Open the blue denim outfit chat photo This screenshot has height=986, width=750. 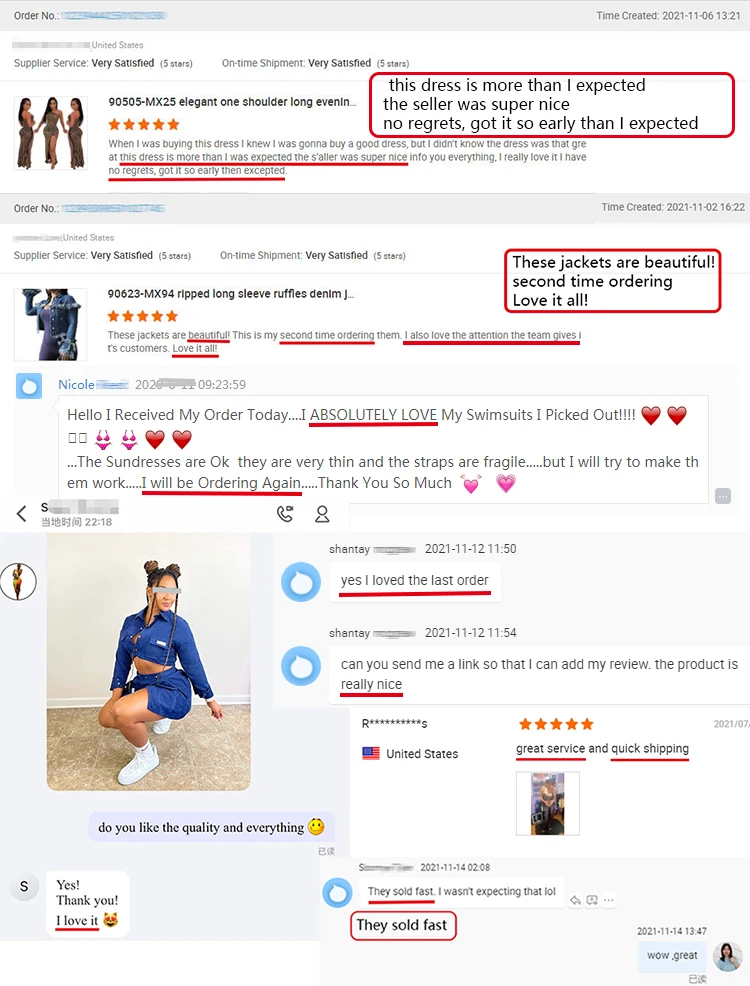click(x=148, y=662)
